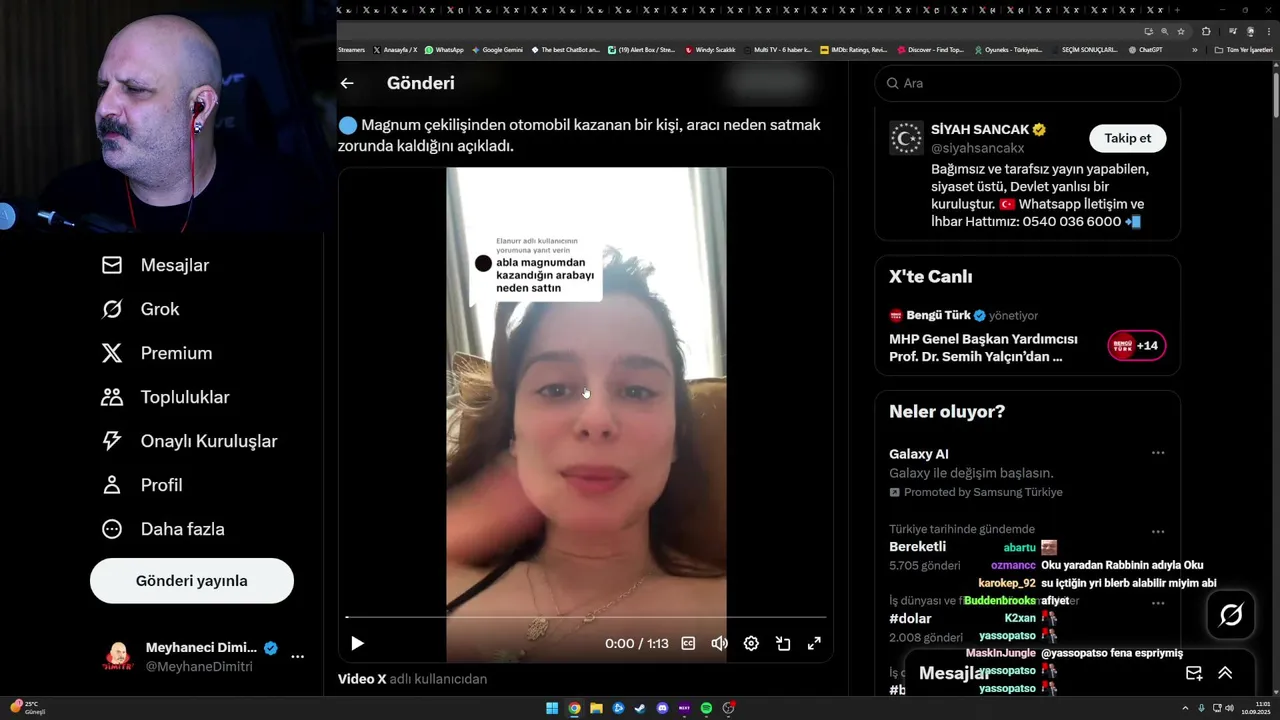Open IMDb Ratings bookmark

click(853, 49)
